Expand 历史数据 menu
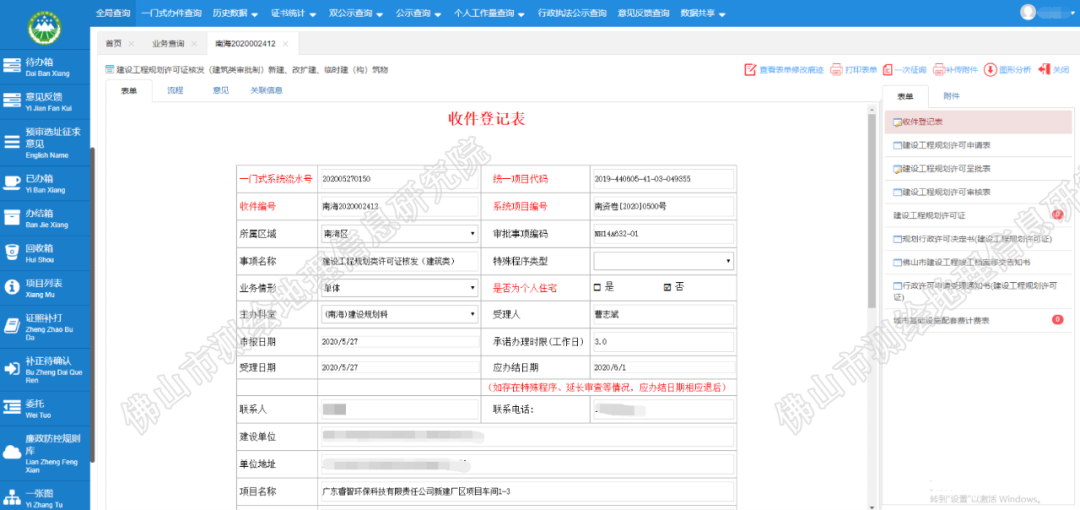 (235, 13)
